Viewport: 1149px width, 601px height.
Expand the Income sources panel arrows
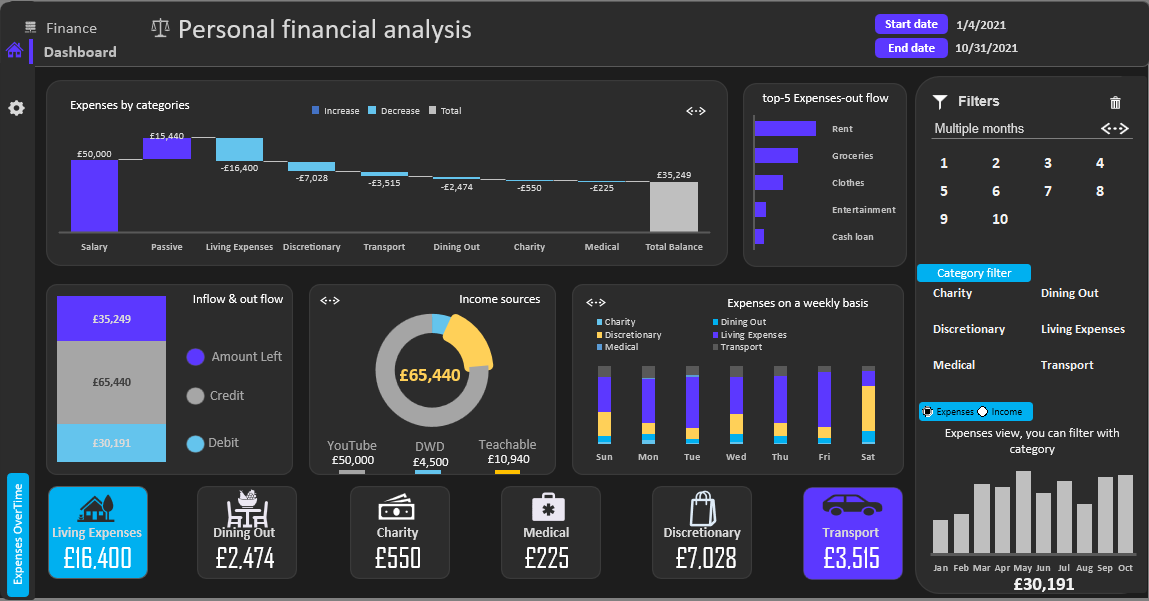(x=330, y=300)
